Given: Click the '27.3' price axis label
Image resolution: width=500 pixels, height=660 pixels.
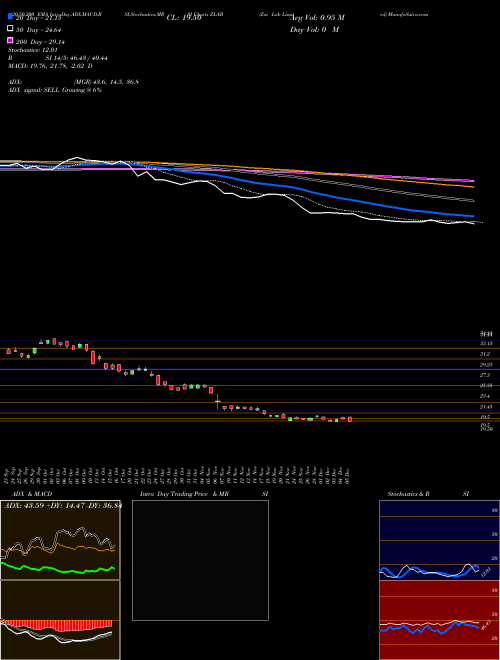Looking at the screenshot, I should point(486,375).
